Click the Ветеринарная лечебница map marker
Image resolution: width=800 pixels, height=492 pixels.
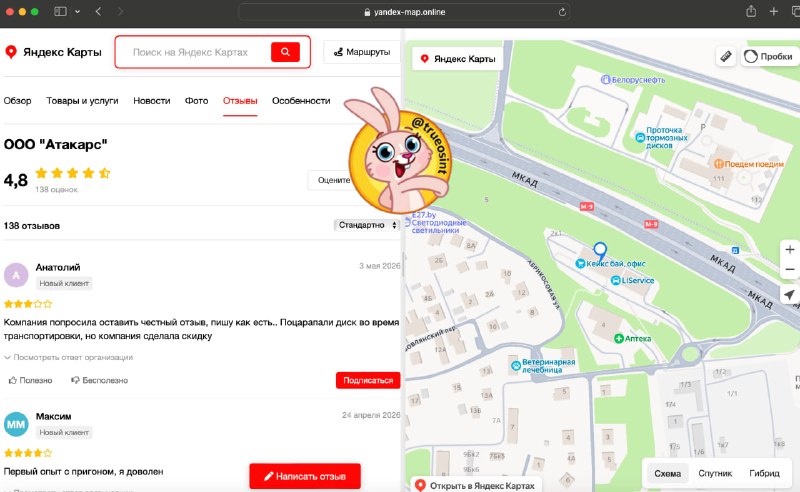pos(543,365)
